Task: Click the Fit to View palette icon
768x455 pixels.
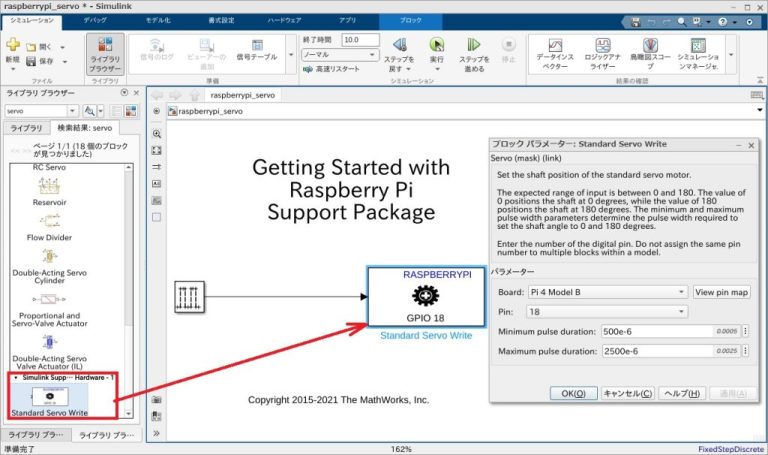Action: coord(157,150)
